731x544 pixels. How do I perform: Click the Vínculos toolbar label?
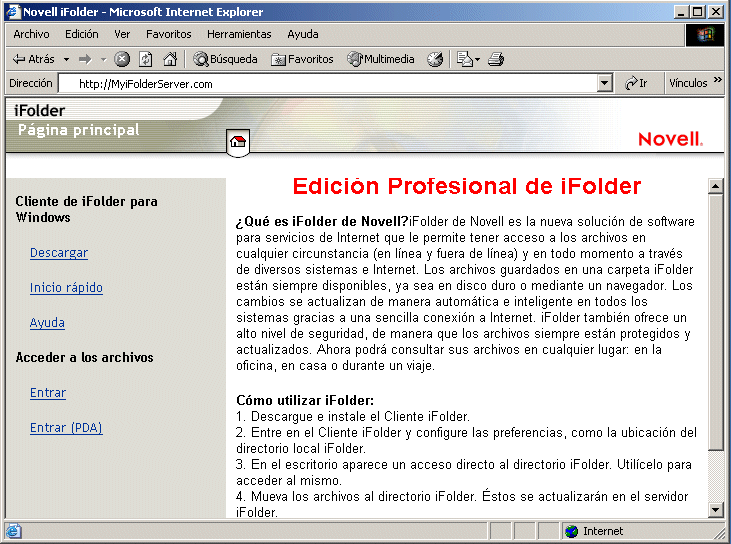tap(688, 83)
